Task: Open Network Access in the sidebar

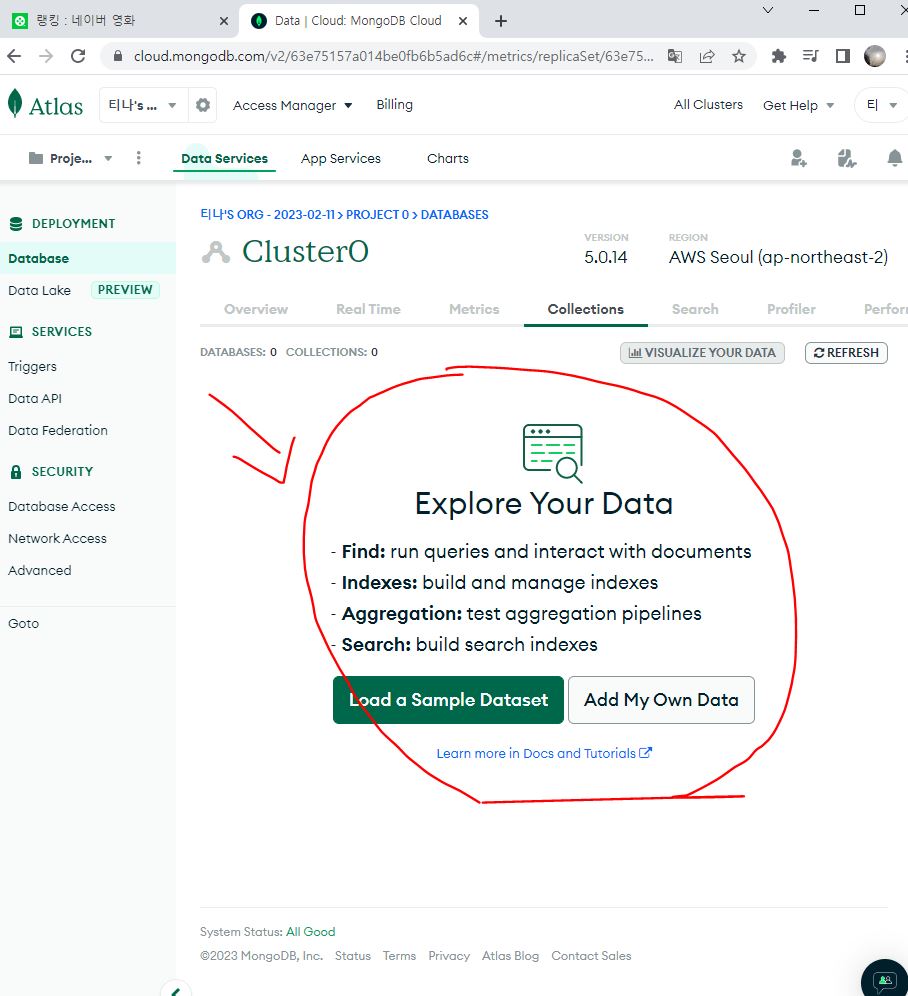Action: coord(57,538)
